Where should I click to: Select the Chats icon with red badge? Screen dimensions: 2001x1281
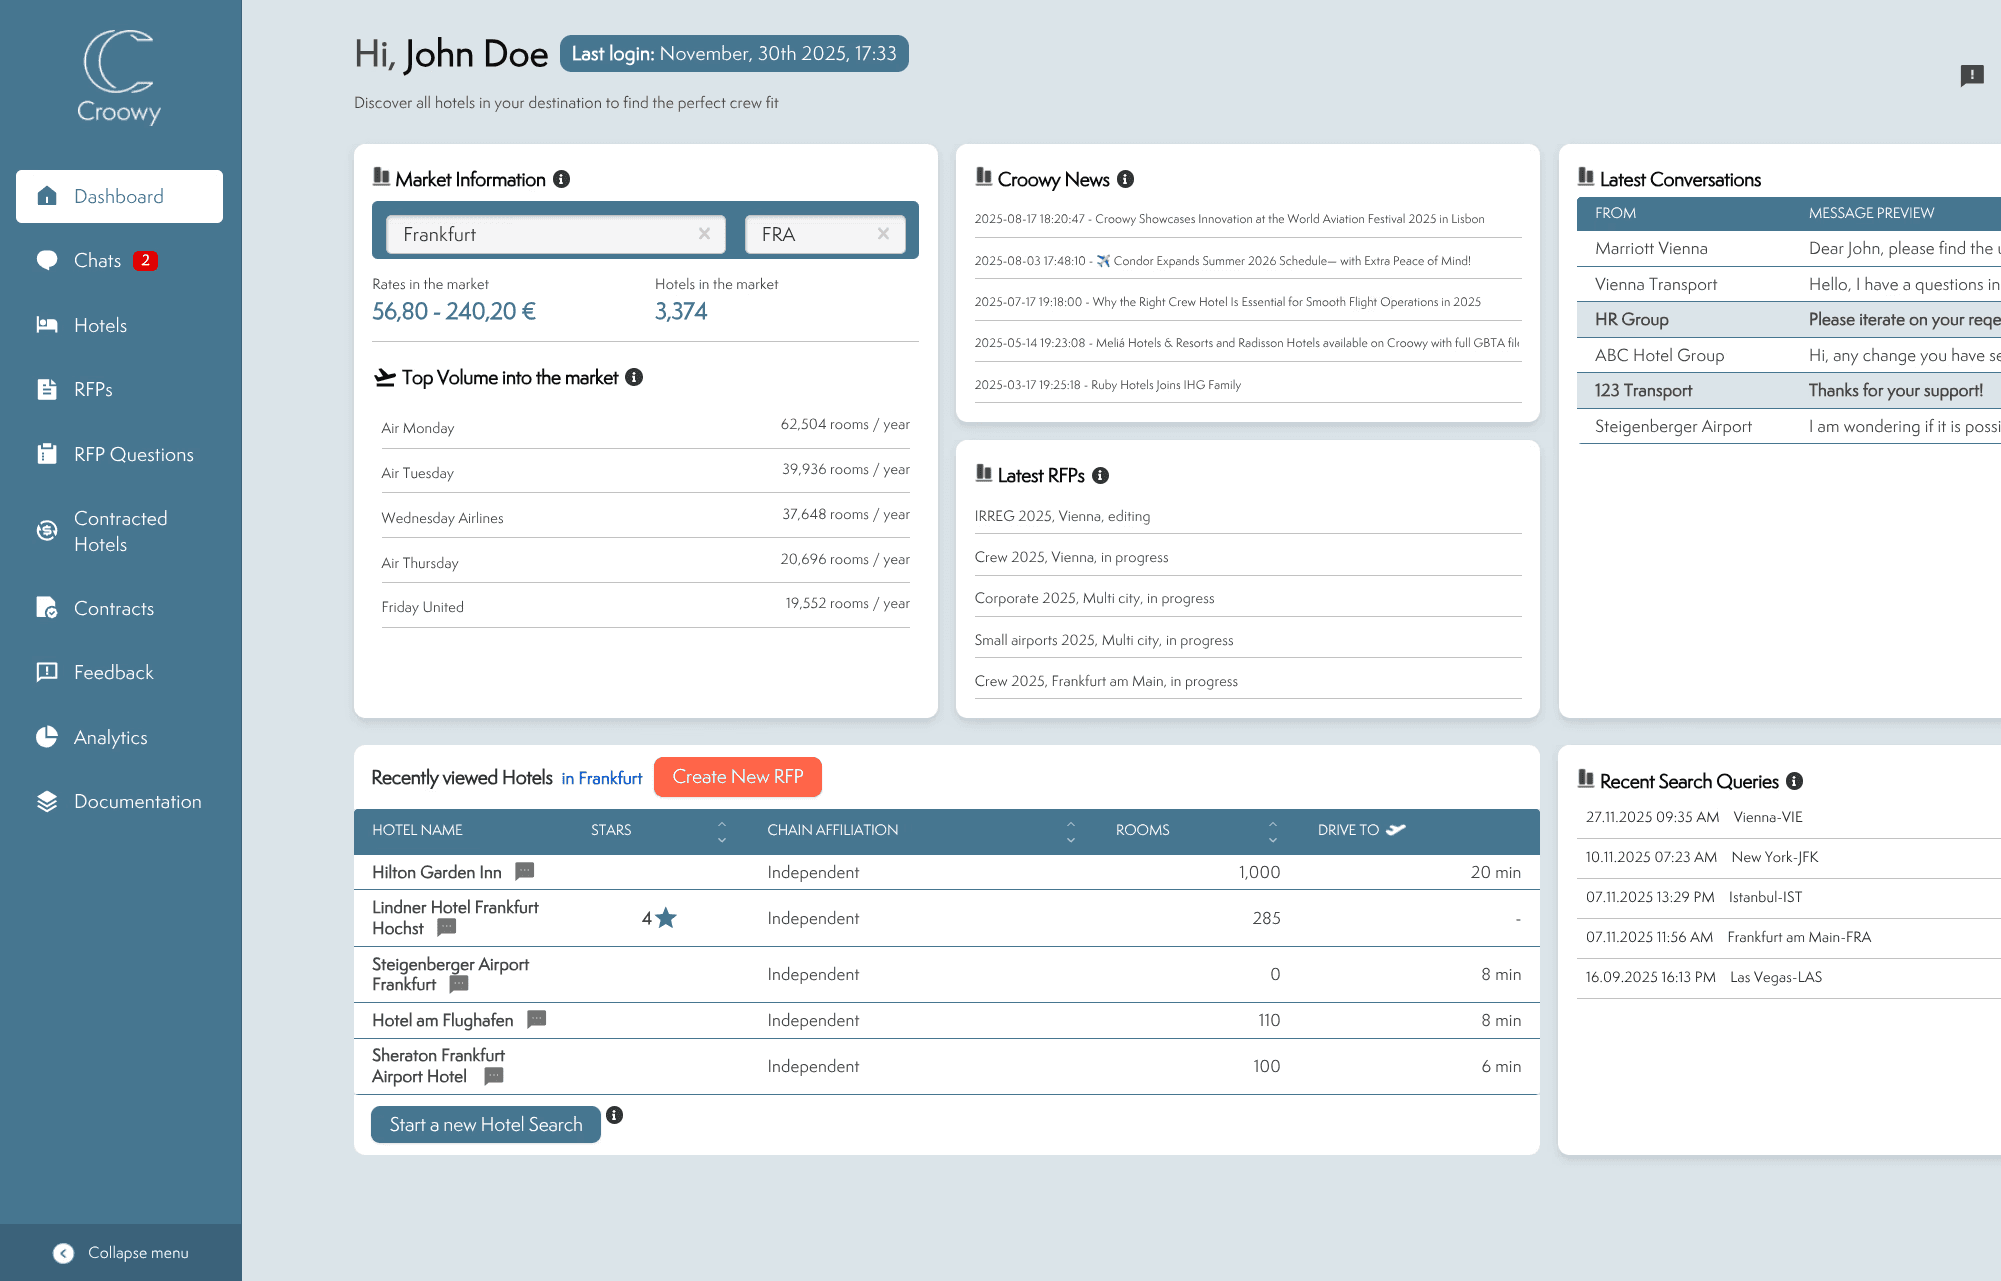(x=46, y=260)
